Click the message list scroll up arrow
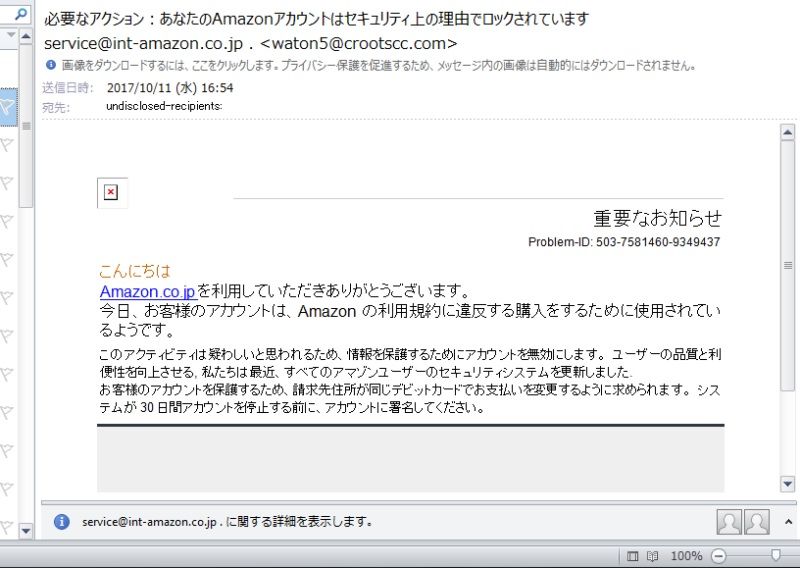800x568 pixels. click(x=26, y=37)
